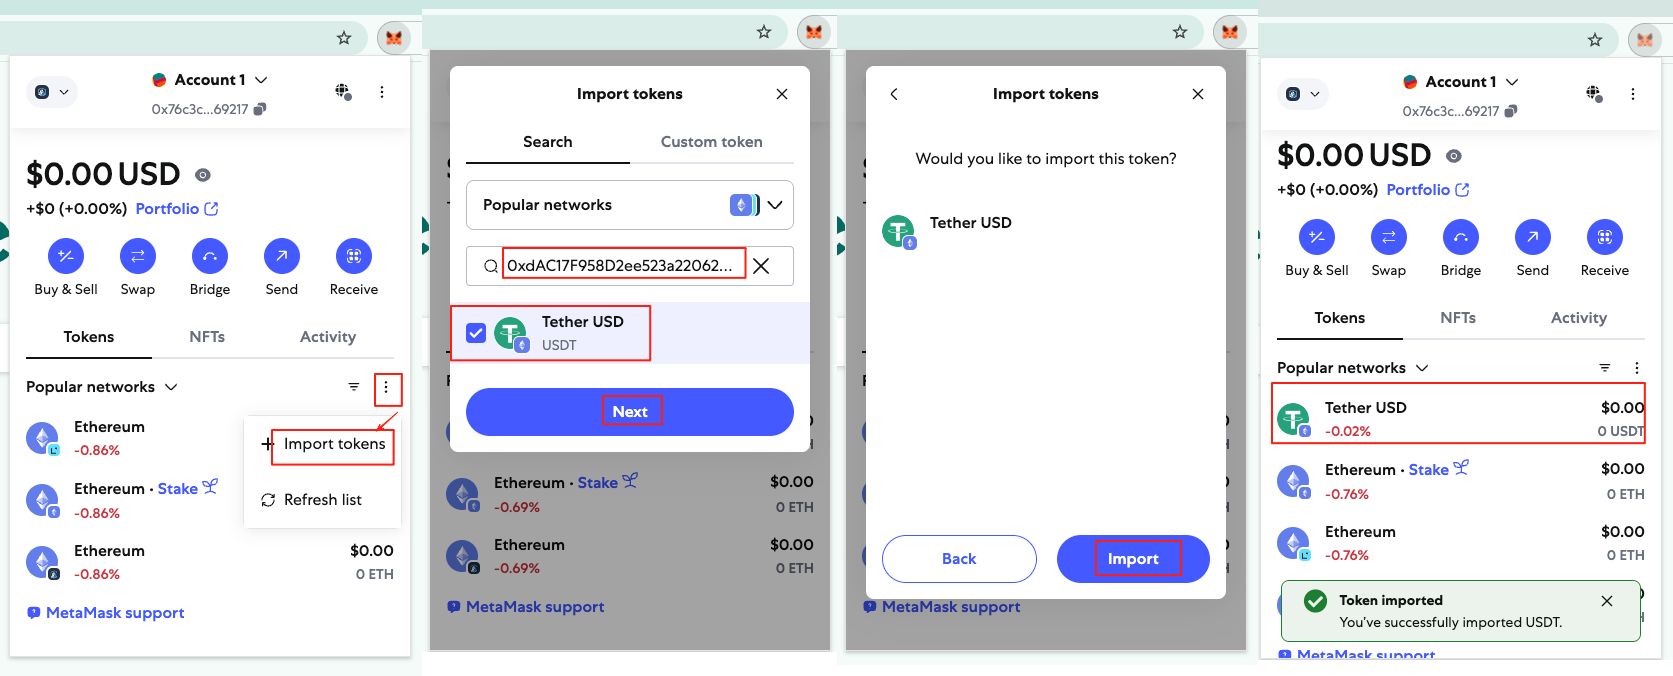
Task: Confirm with the blue Import button
Action: [1133, 559]
